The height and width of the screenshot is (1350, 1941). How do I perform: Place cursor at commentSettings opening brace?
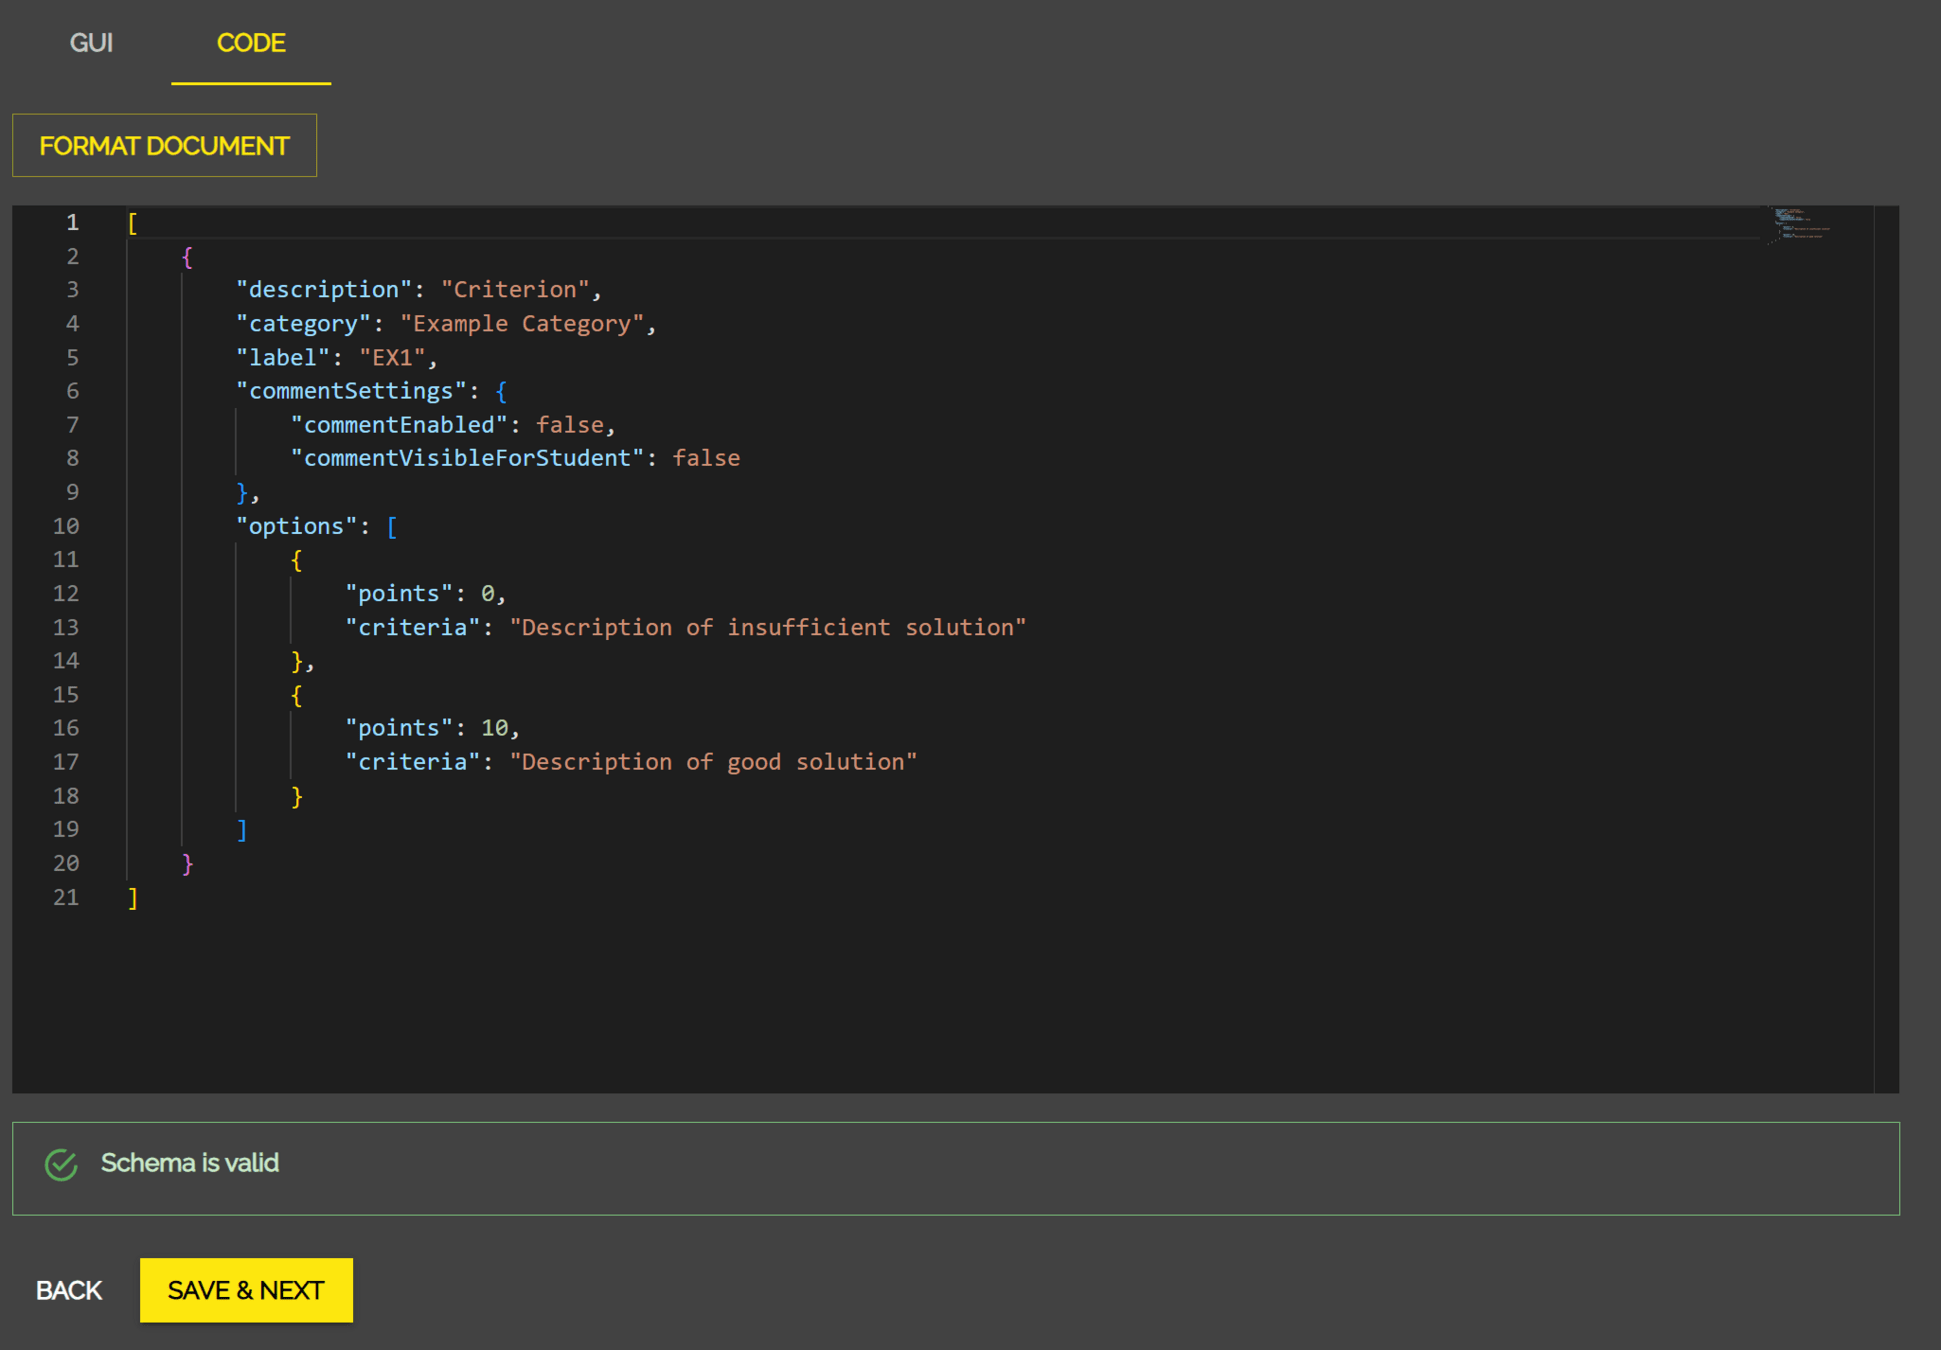[501, 391]
